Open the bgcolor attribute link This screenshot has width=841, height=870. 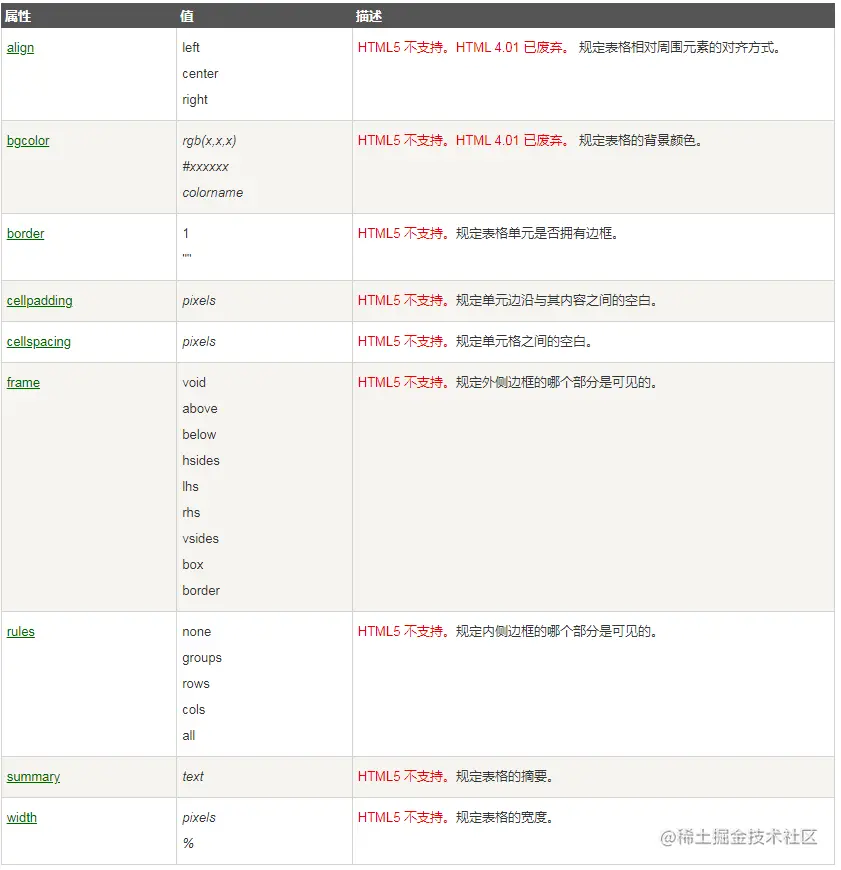[x=28, y=141]
